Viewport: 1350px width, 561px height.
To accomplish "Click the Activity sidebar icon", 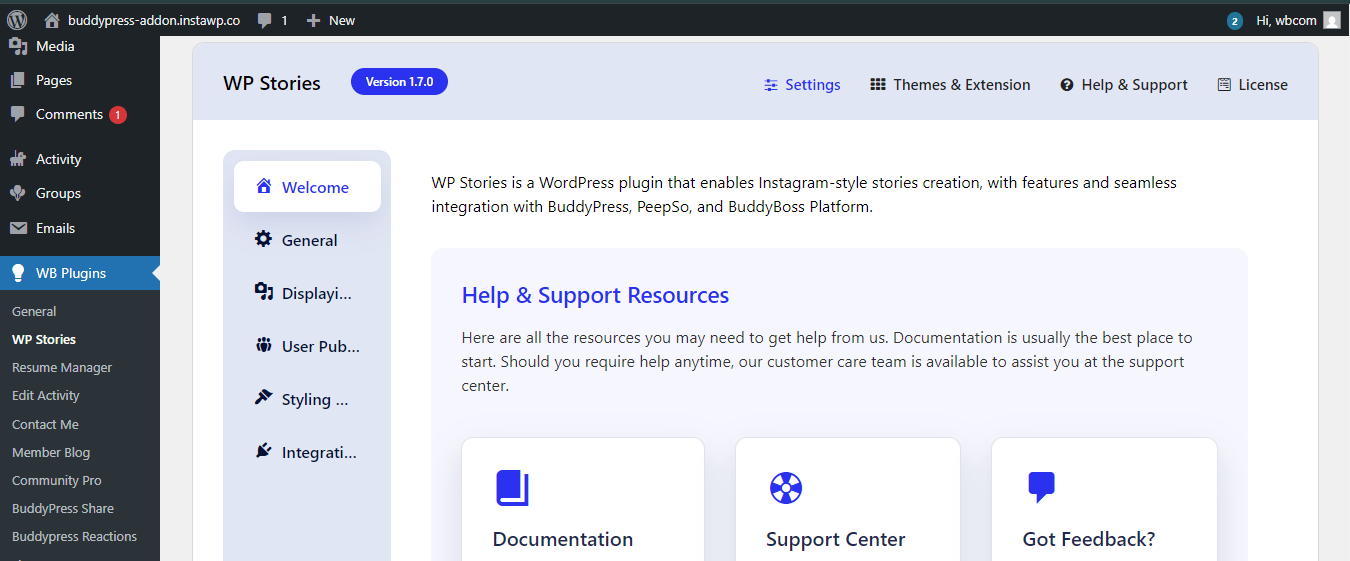I will tap(18, 159).
